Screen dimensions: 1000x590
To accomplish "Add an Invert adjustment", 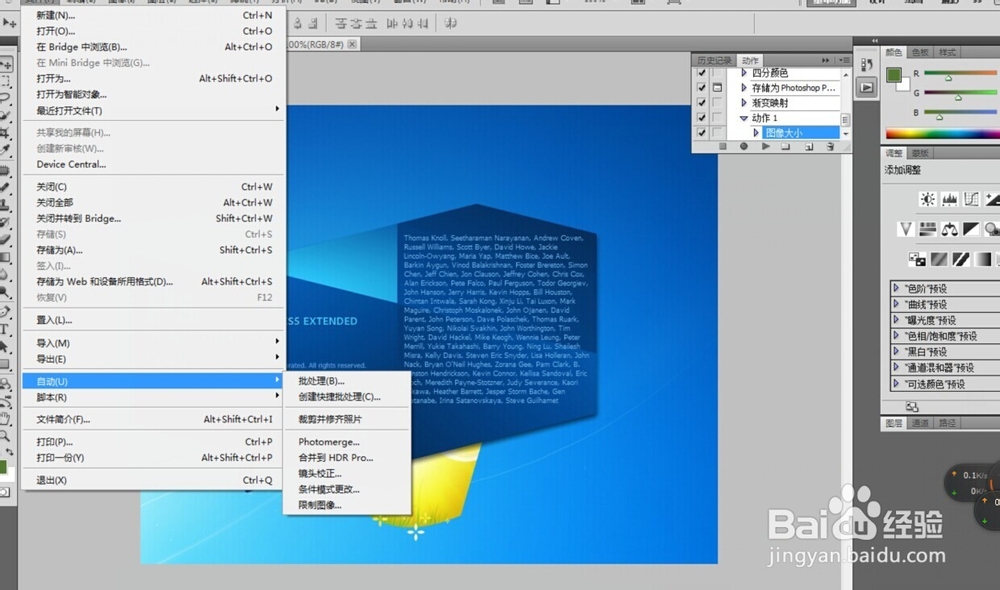I will pyautogui.click(x=917, y=259).
